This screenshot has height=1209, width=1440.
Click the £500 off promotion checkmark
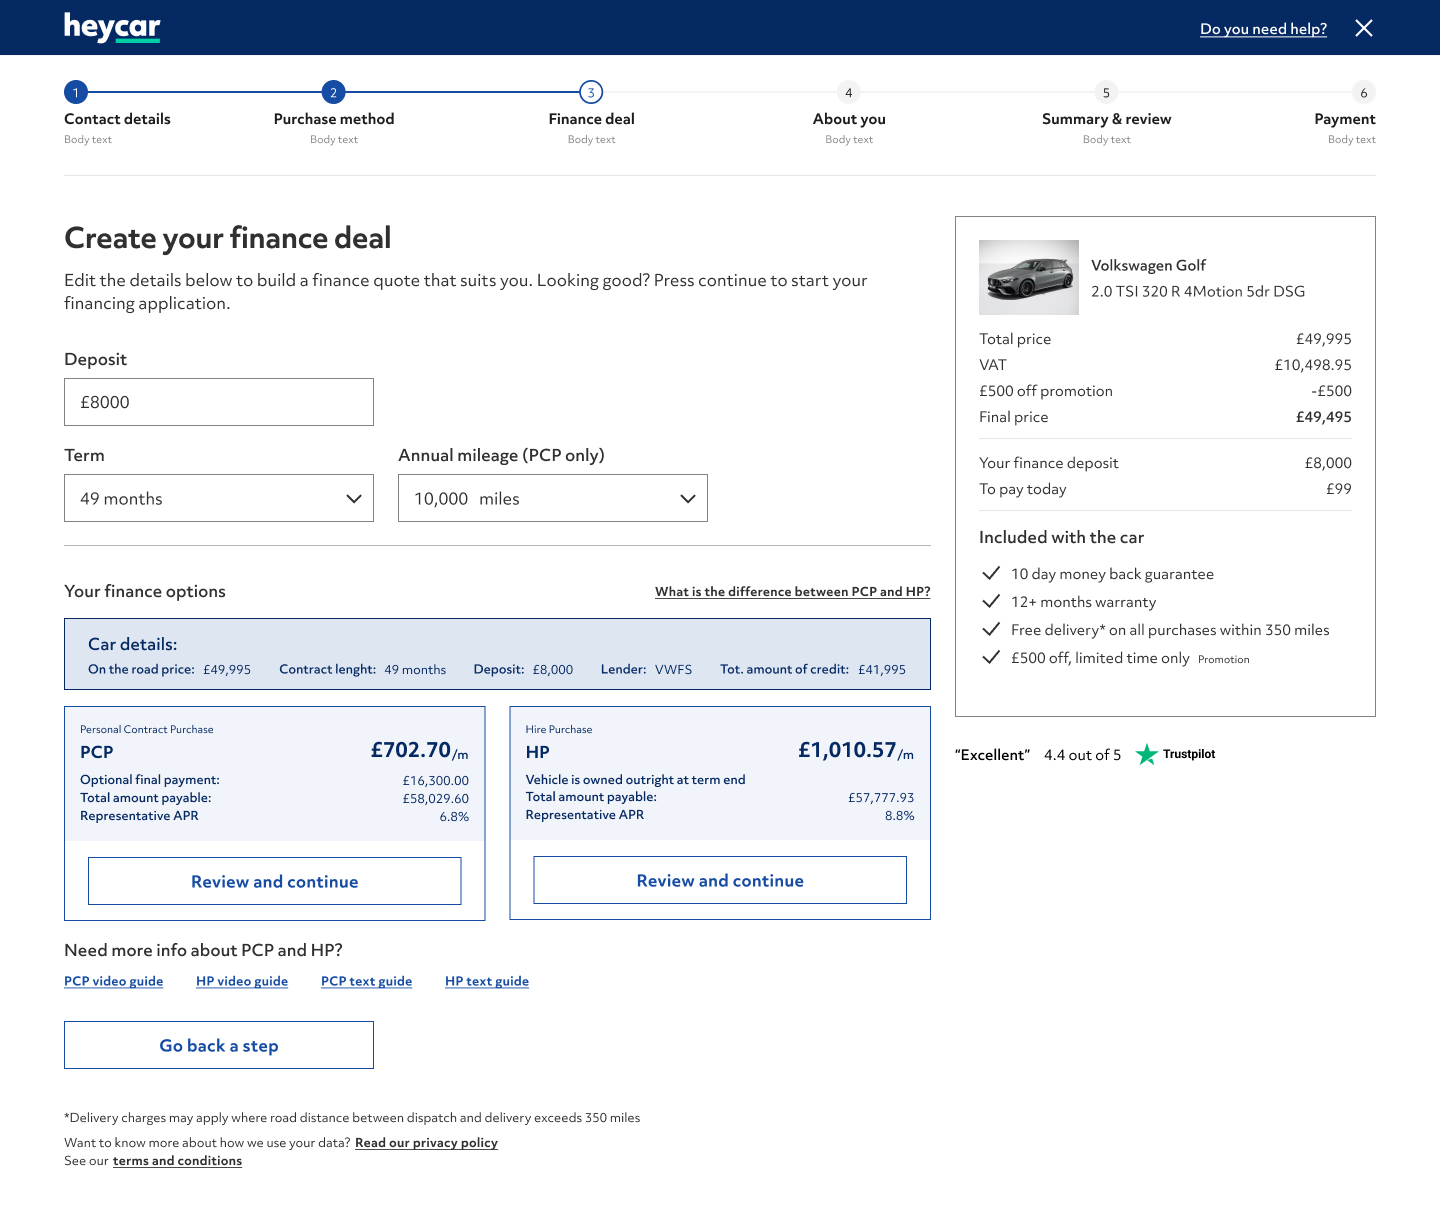pos(991,657)
